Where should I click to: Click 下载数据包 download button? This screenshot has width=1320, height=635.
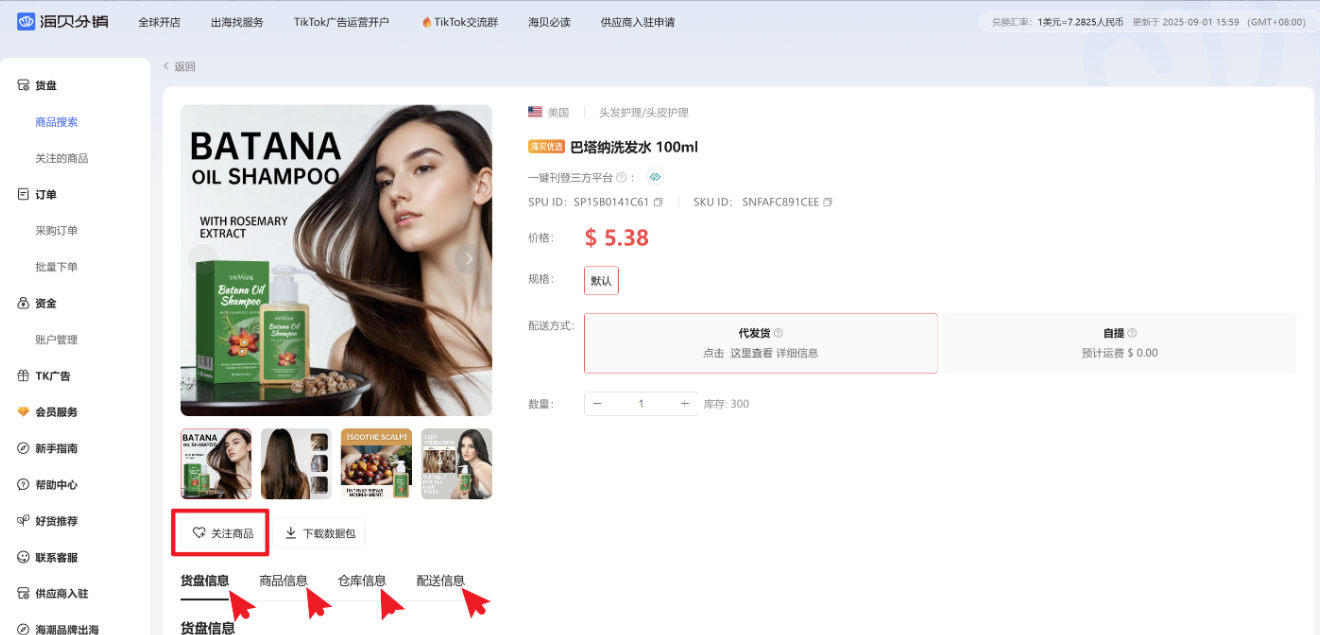click(x=320, y=533)
